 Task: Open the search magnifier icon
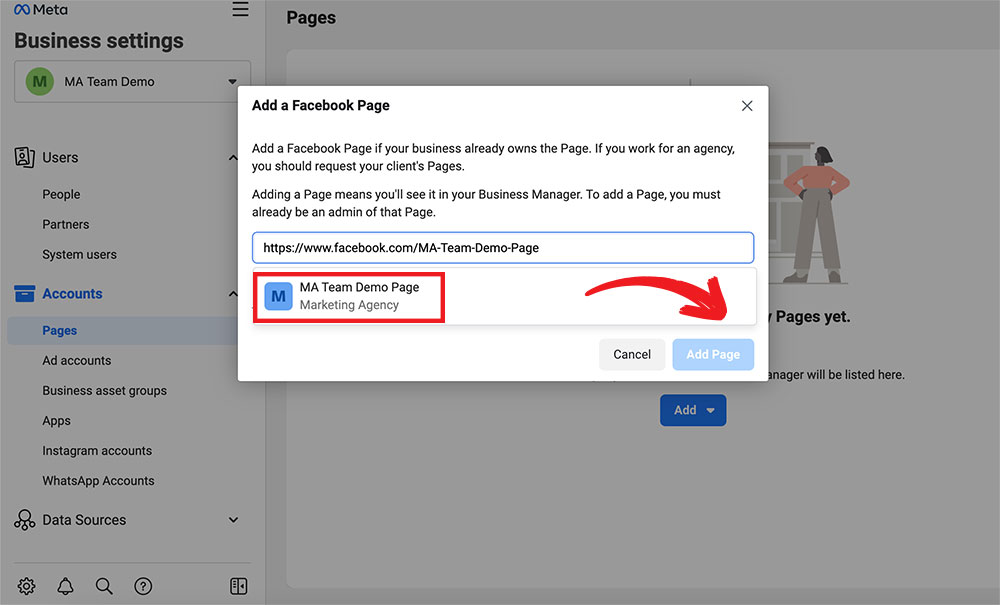click(x=104, y=586)
